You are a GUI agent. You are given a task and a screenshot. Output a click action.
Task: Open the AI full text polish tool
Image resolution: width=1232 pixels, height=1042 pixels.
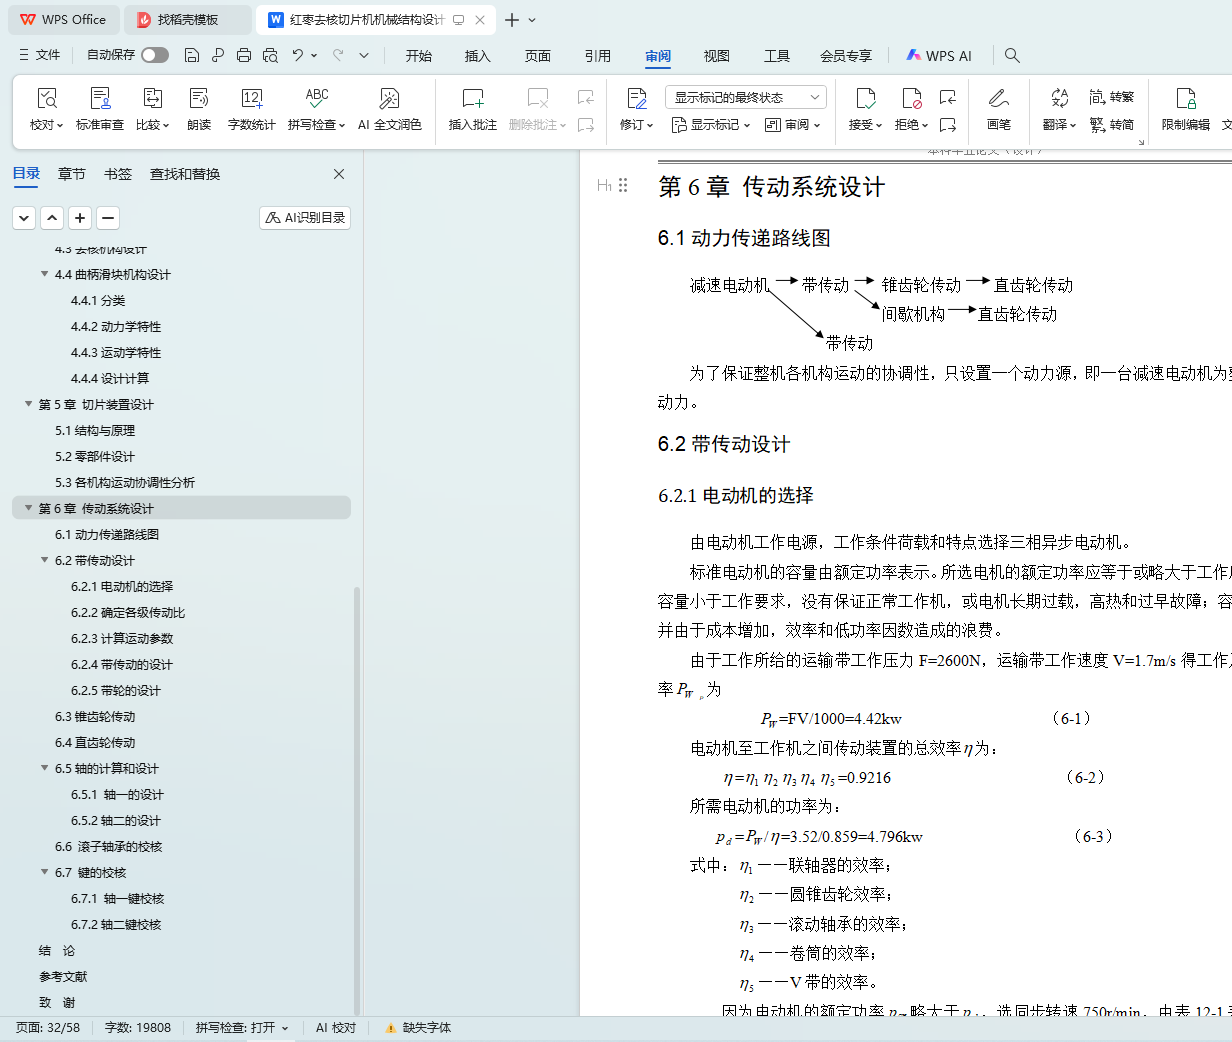pos(389,99)
